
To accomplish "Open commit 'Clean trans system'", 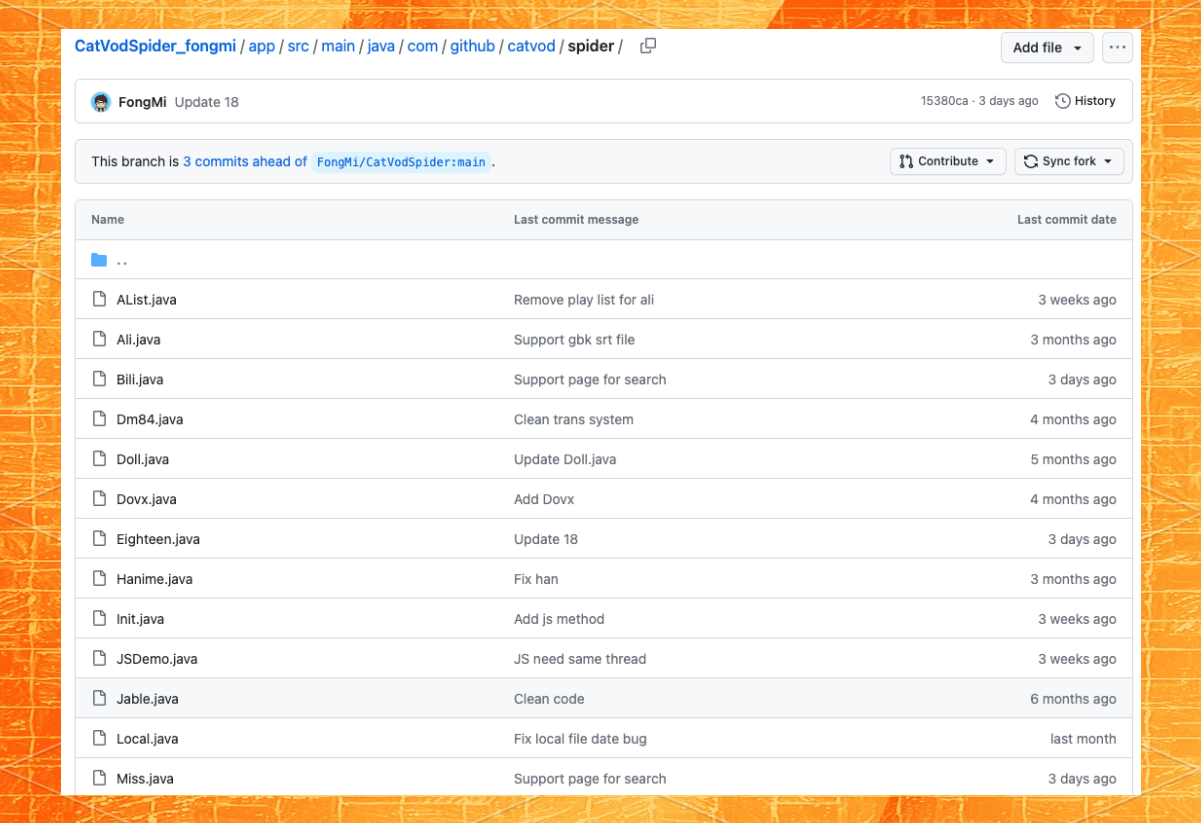I will point(574,419).
